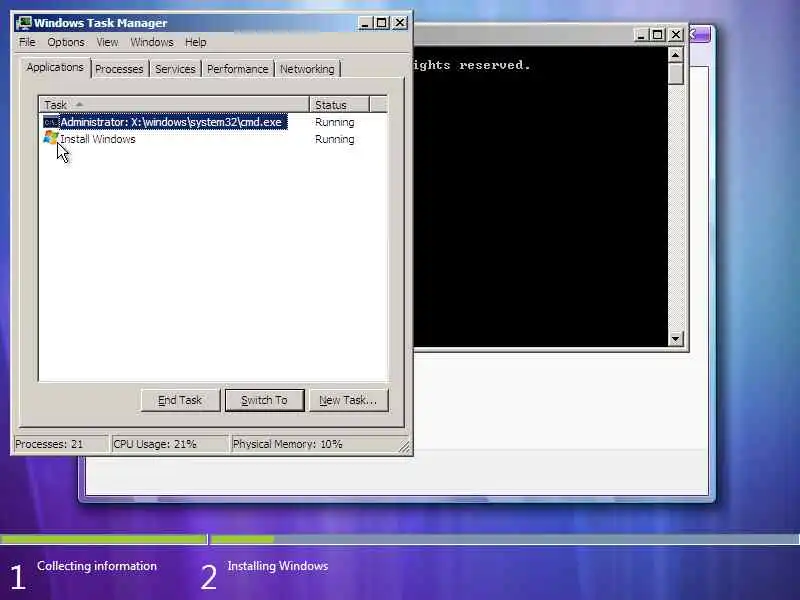
Task: Close the Task Manager window
Action: [x=400, y=23]
